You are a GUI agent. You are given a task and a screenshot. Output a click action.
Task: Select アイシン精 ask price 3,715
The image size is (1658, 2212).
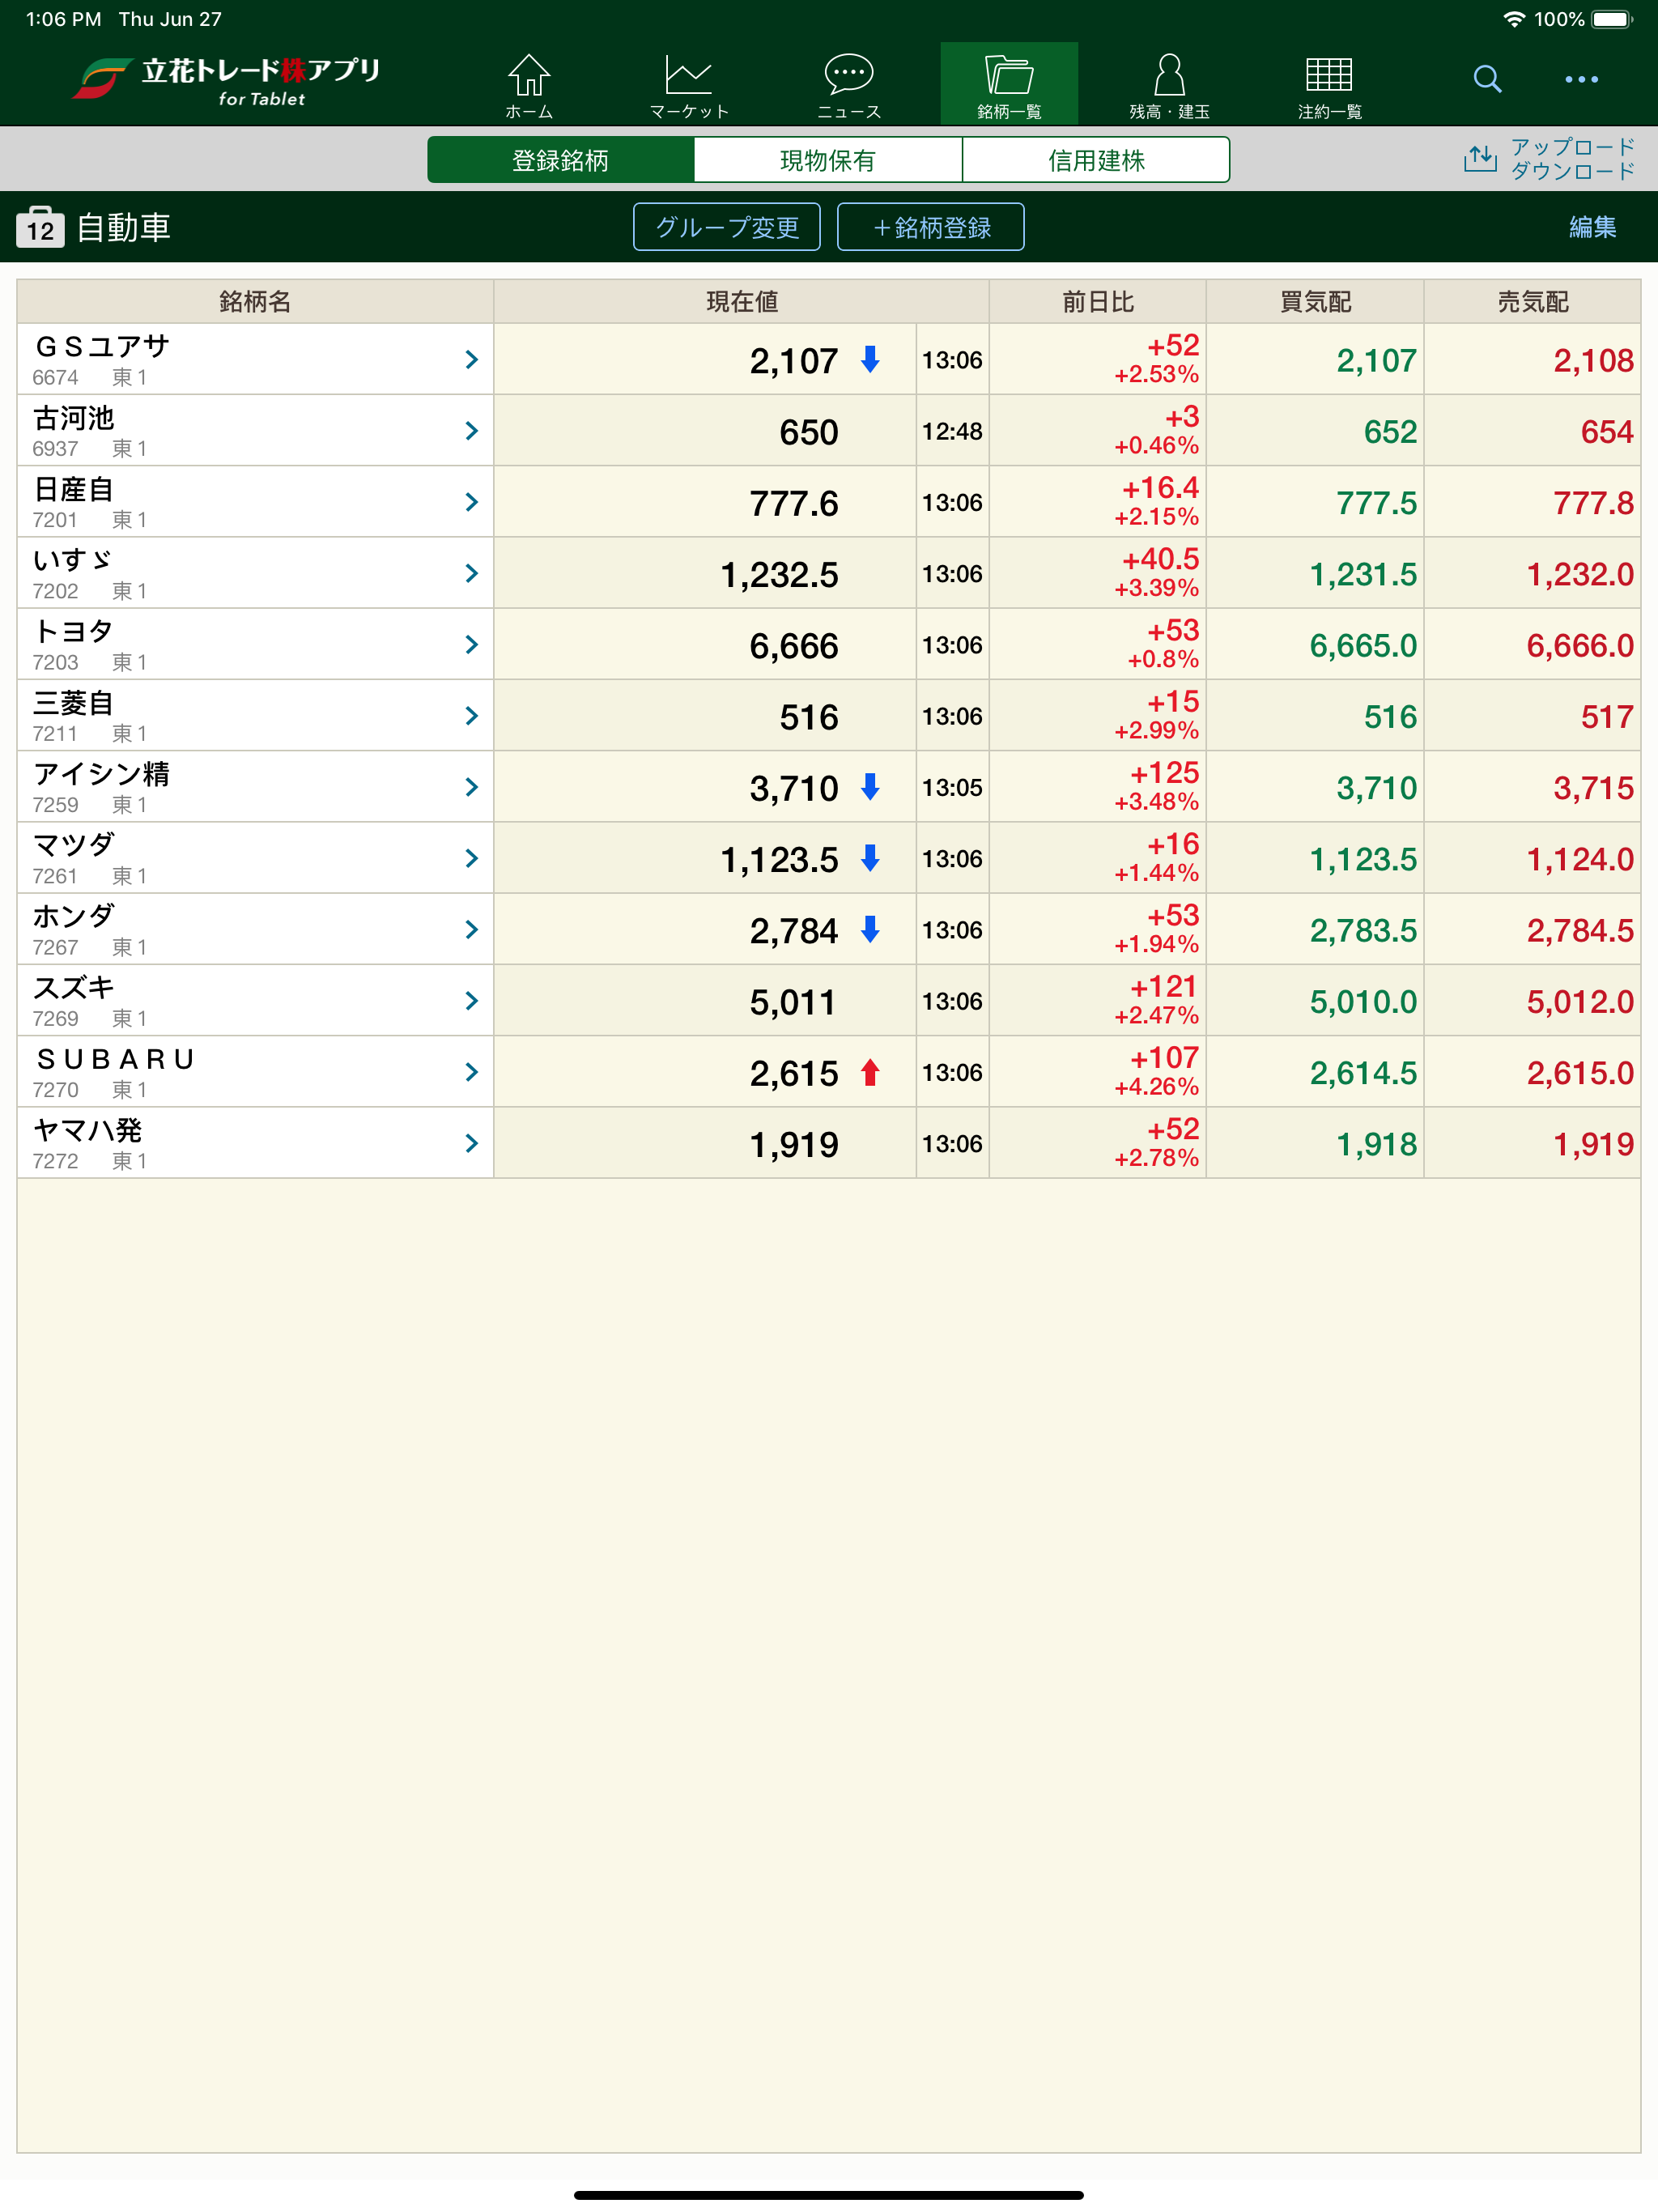tap(1593, 788)
